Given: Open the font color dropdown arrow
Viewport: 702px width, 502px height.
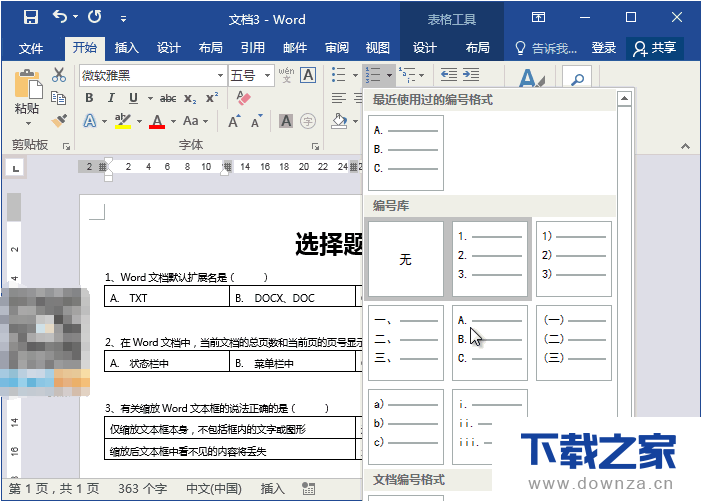Looking at the screenshot, I should tap(173, 121).
